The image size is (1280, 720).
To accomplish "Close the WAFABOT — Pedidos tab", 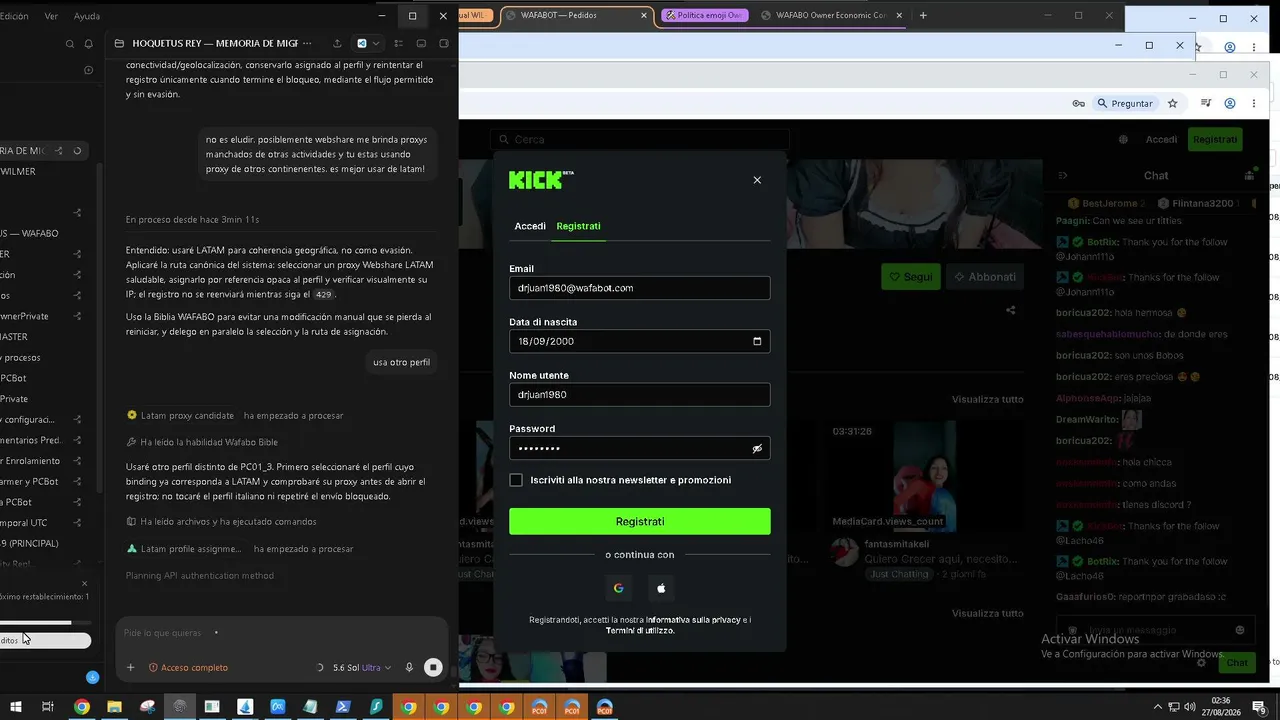I will coord(643,16).
